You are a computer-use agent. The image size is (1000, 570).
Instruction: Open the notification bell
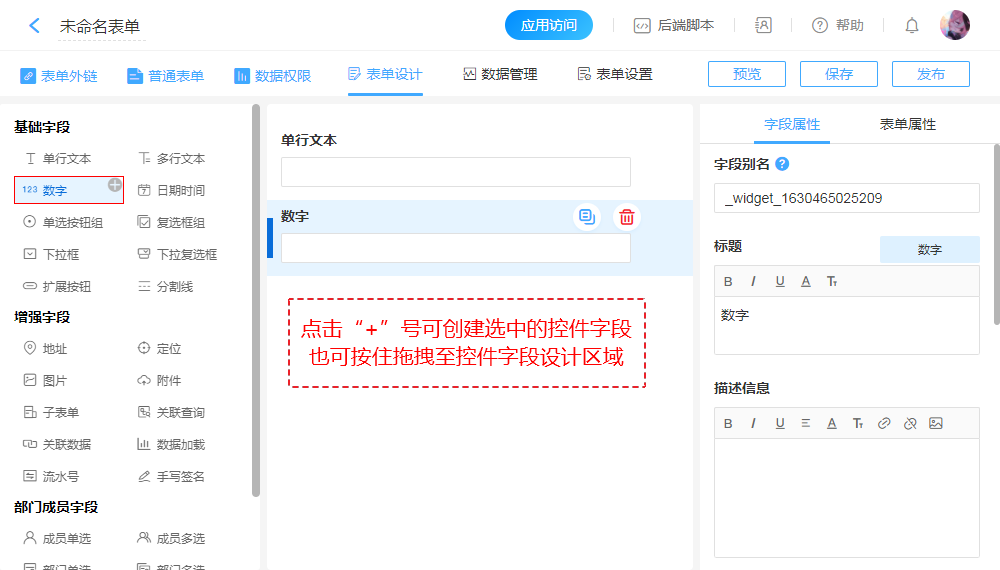point(911,26)
